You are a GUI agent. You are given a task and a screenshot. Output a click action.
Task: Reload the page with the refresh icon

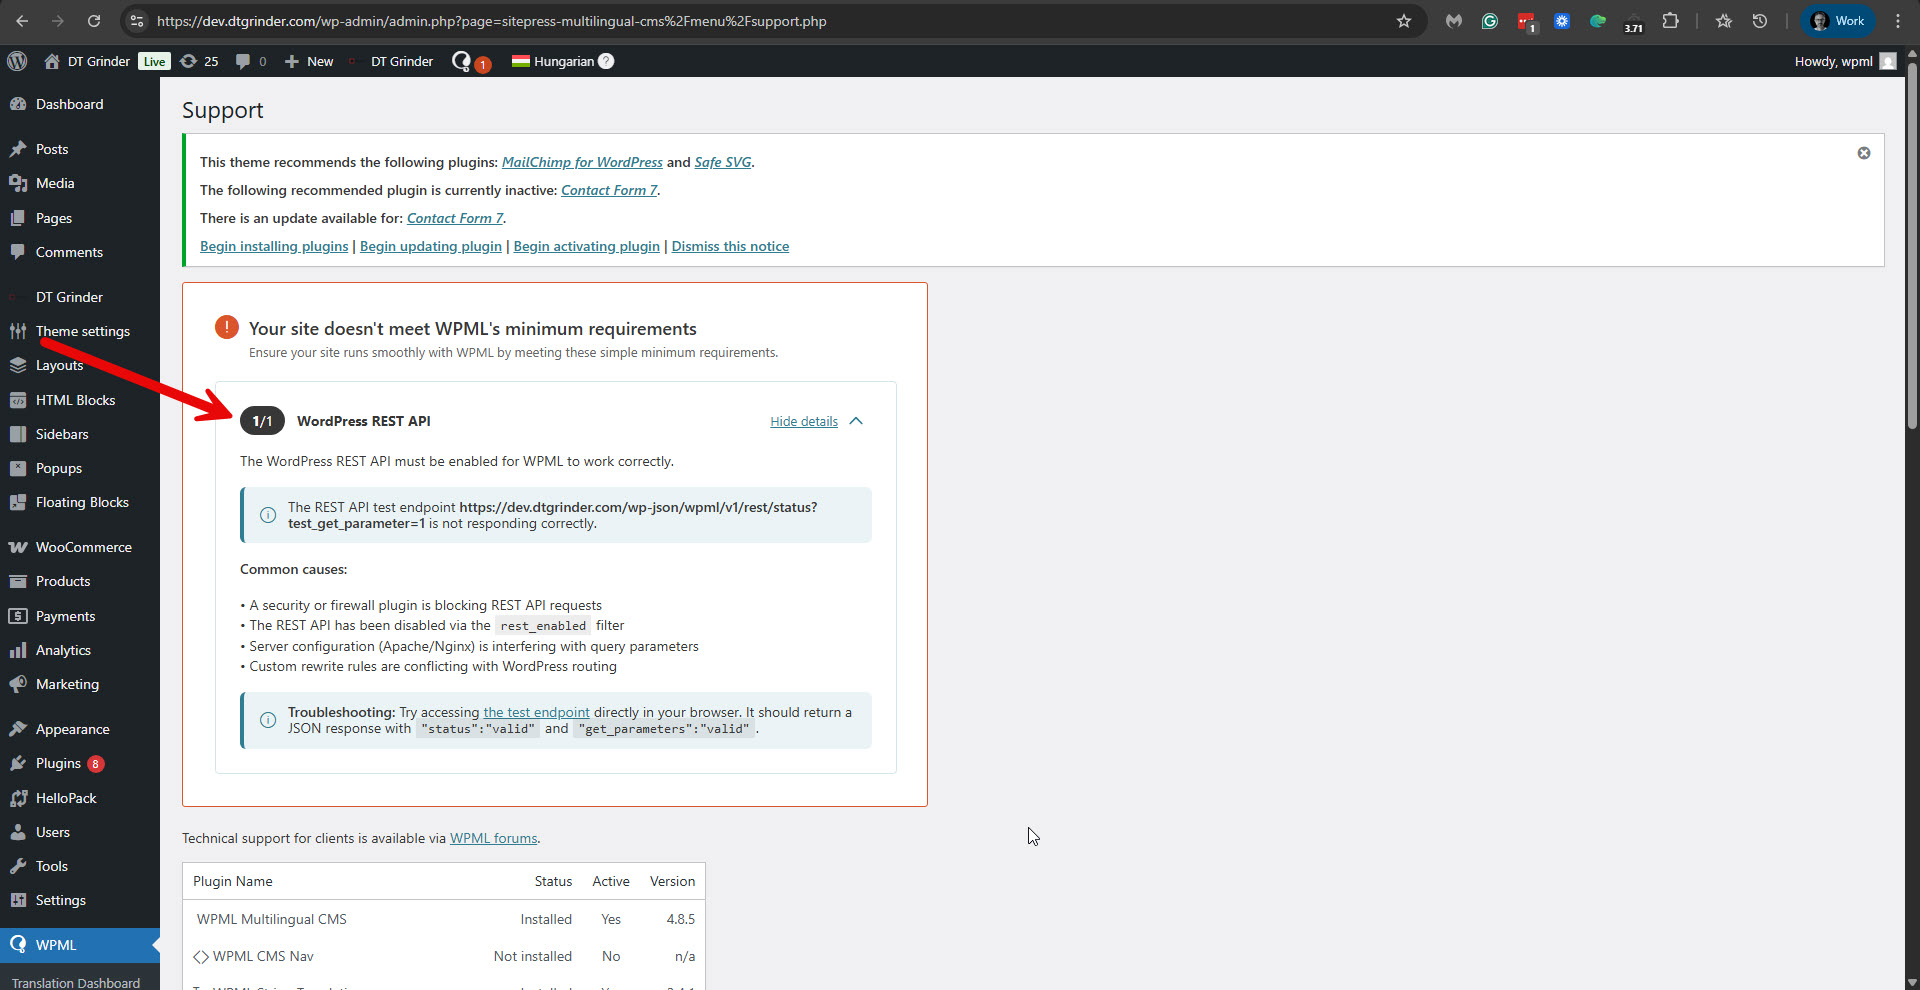(x=94, y=21)
